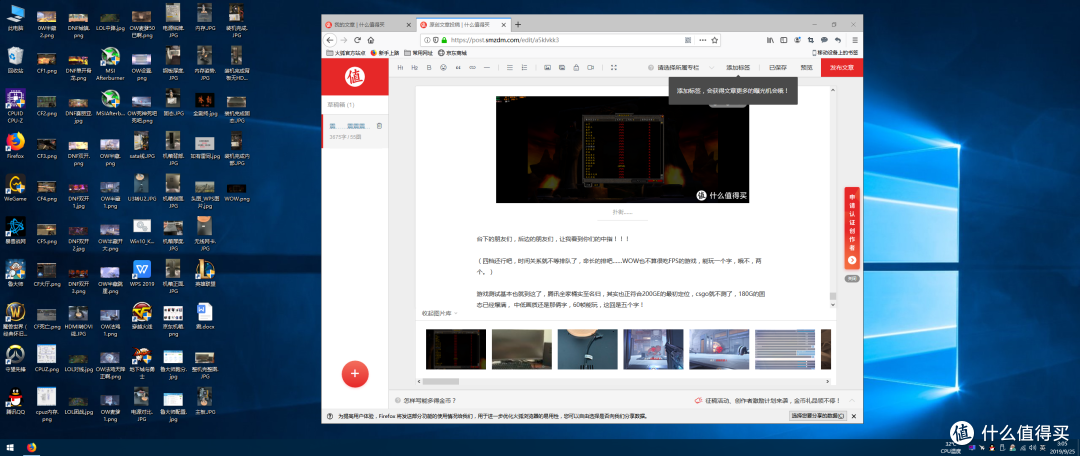Viewport: 1080px width, 456px height.
Task: Toggle Firefox sidebar view
Action: point(784,40)
